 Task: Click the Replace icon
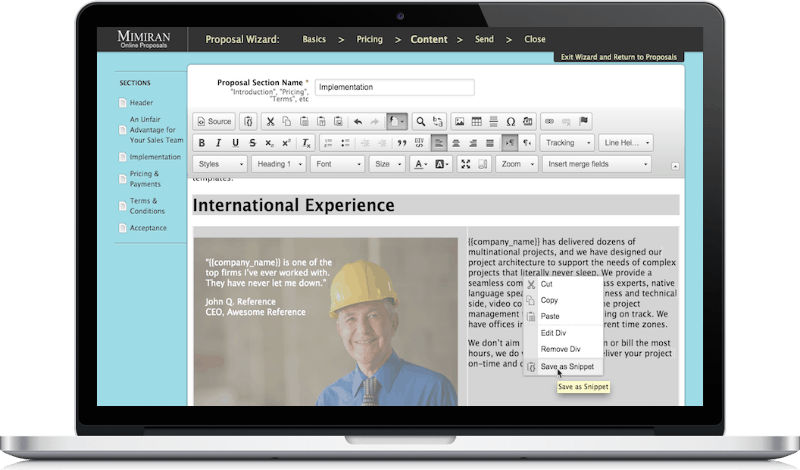coord(438,121)
